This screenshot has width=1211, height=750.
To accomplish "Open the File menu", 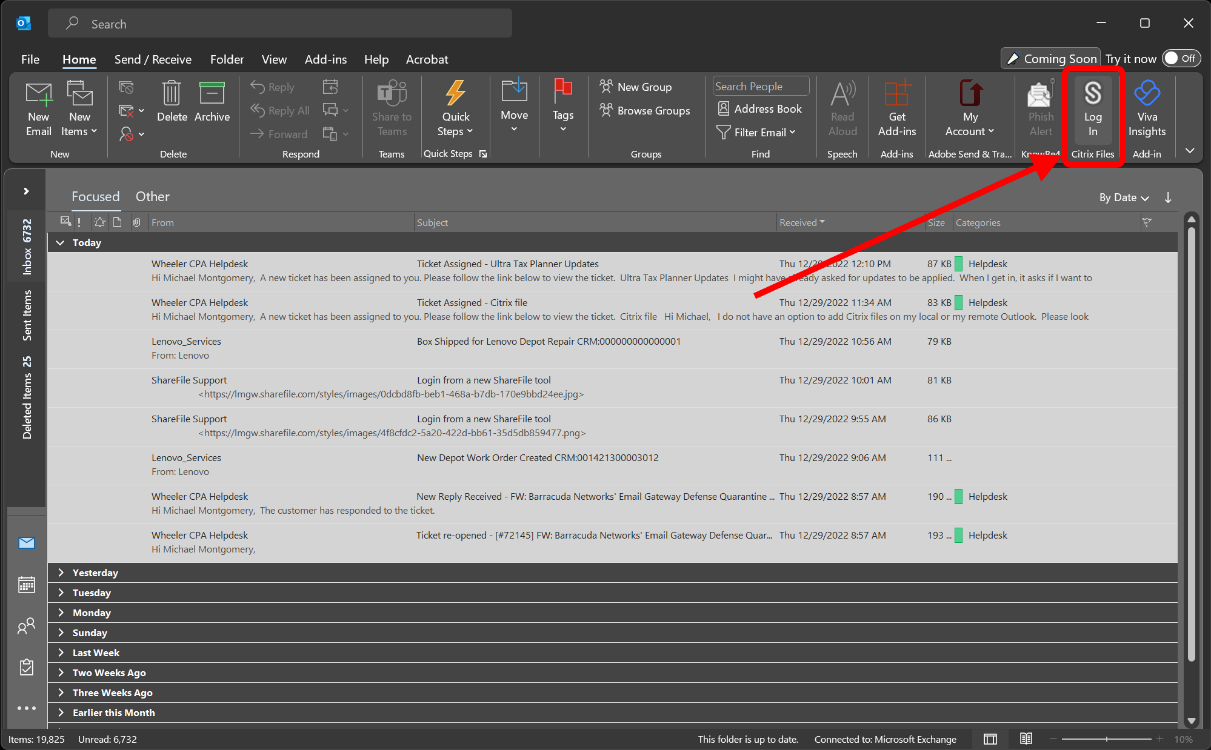I will coord(30,59).
